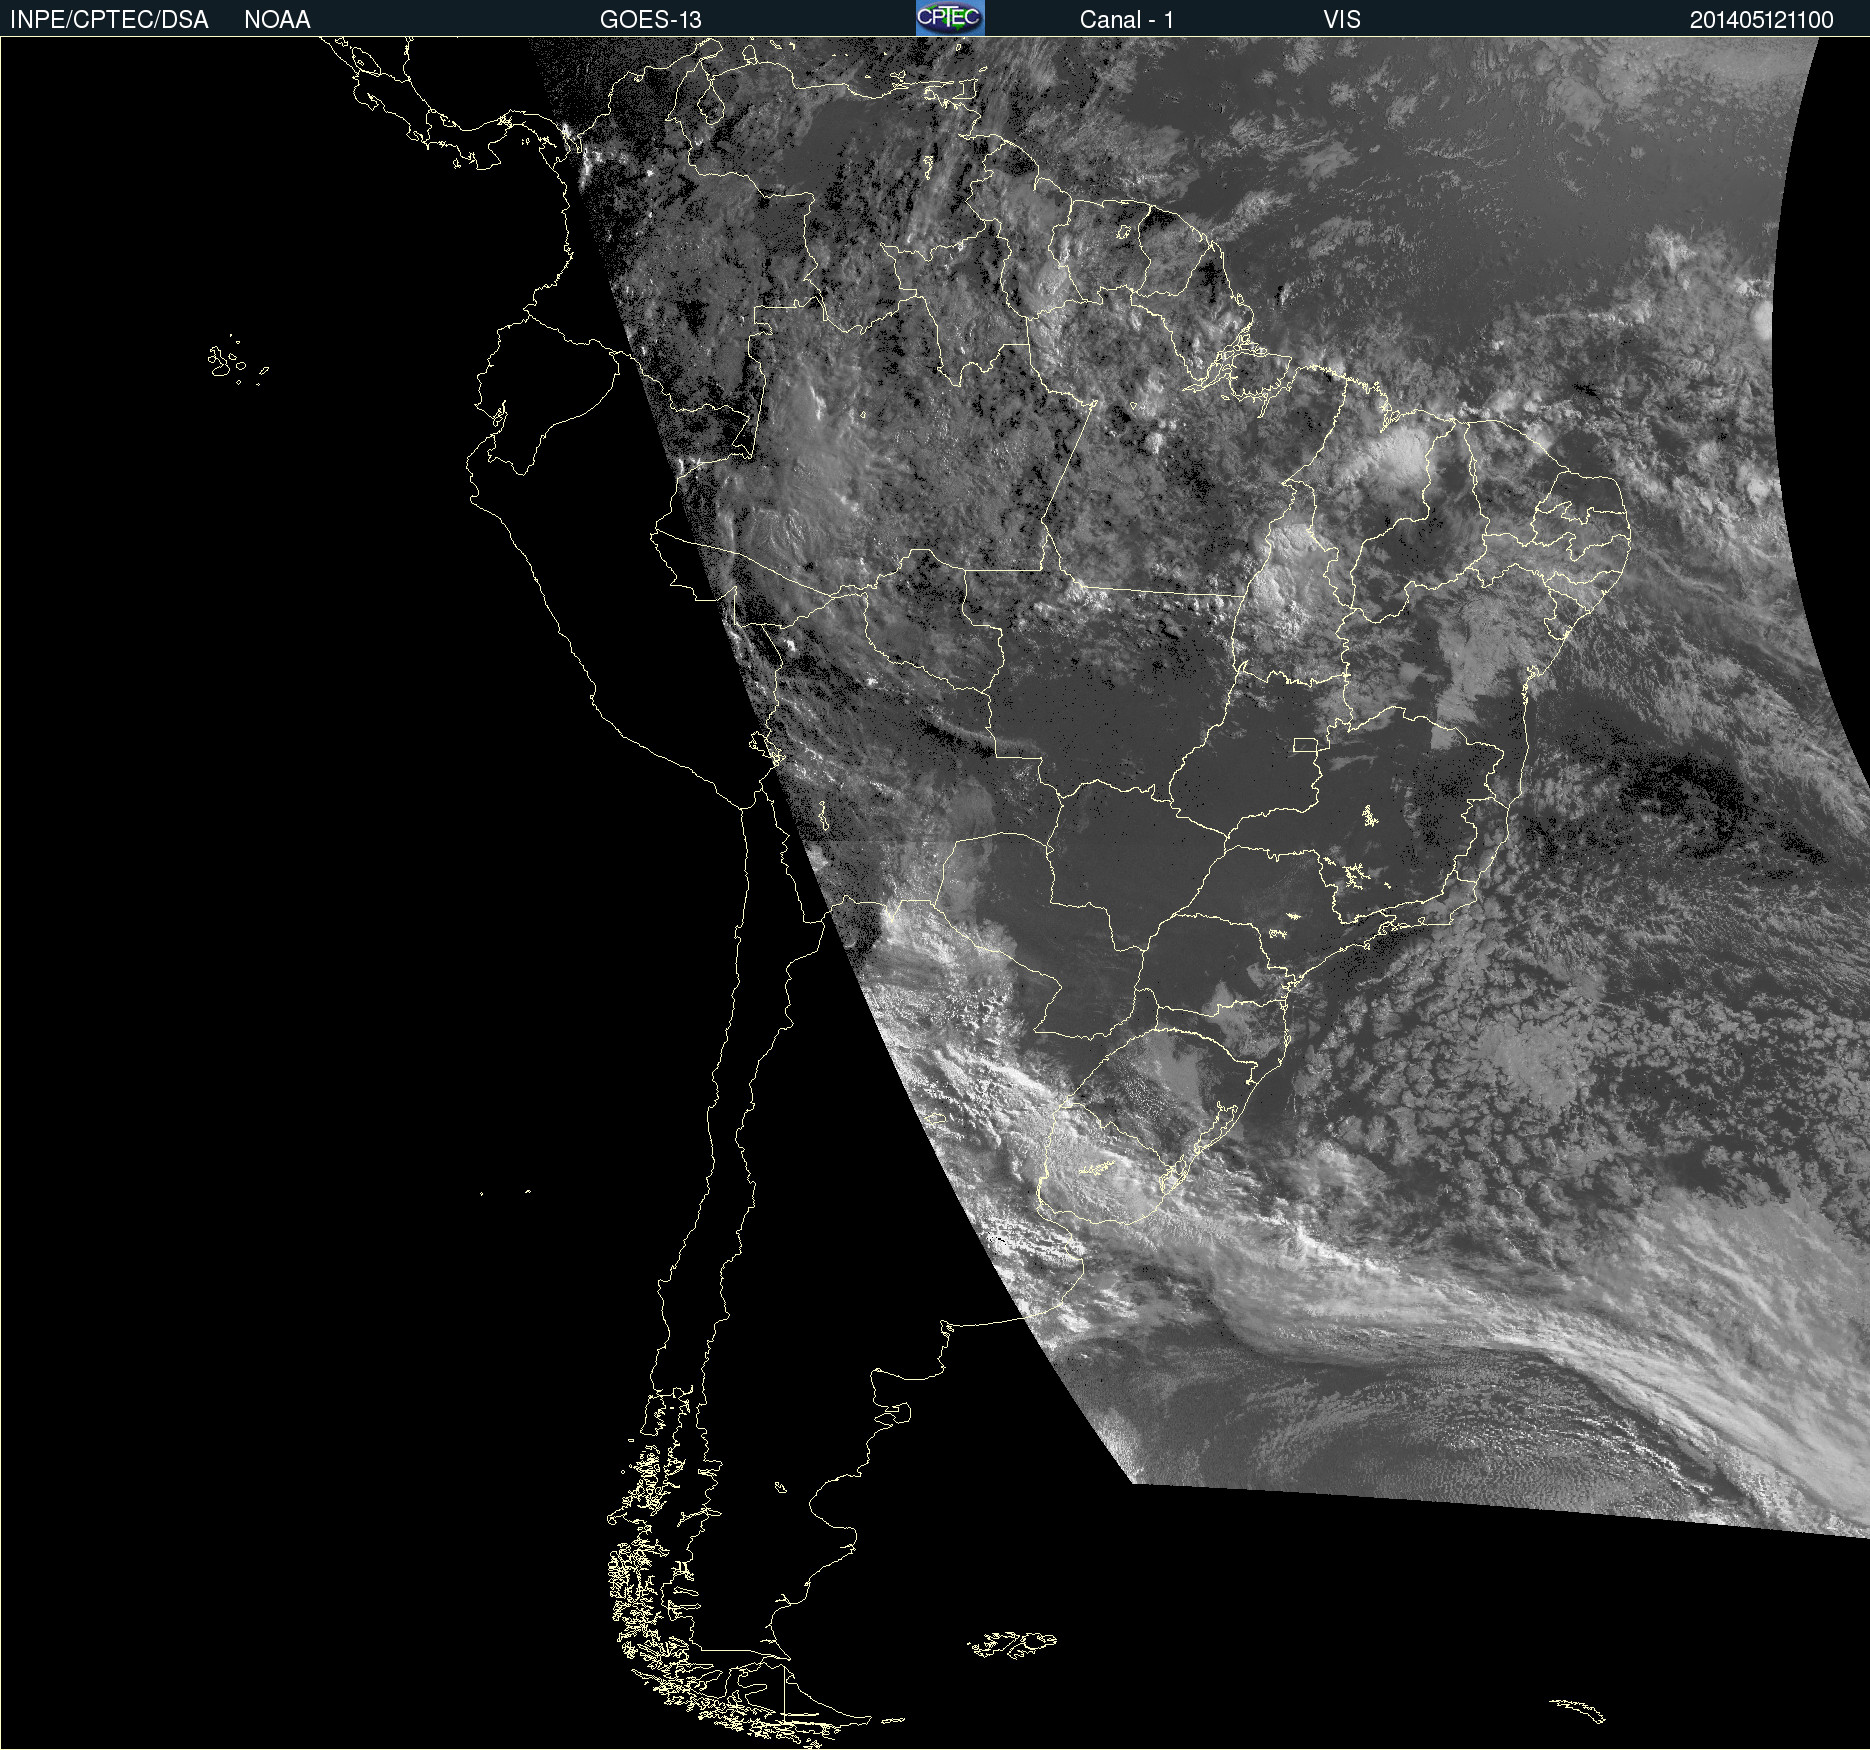The height and width of the screenshot is (1750, 1870).
Task: Click the GOES-13 satellite label
Action: tap(651, 20)
